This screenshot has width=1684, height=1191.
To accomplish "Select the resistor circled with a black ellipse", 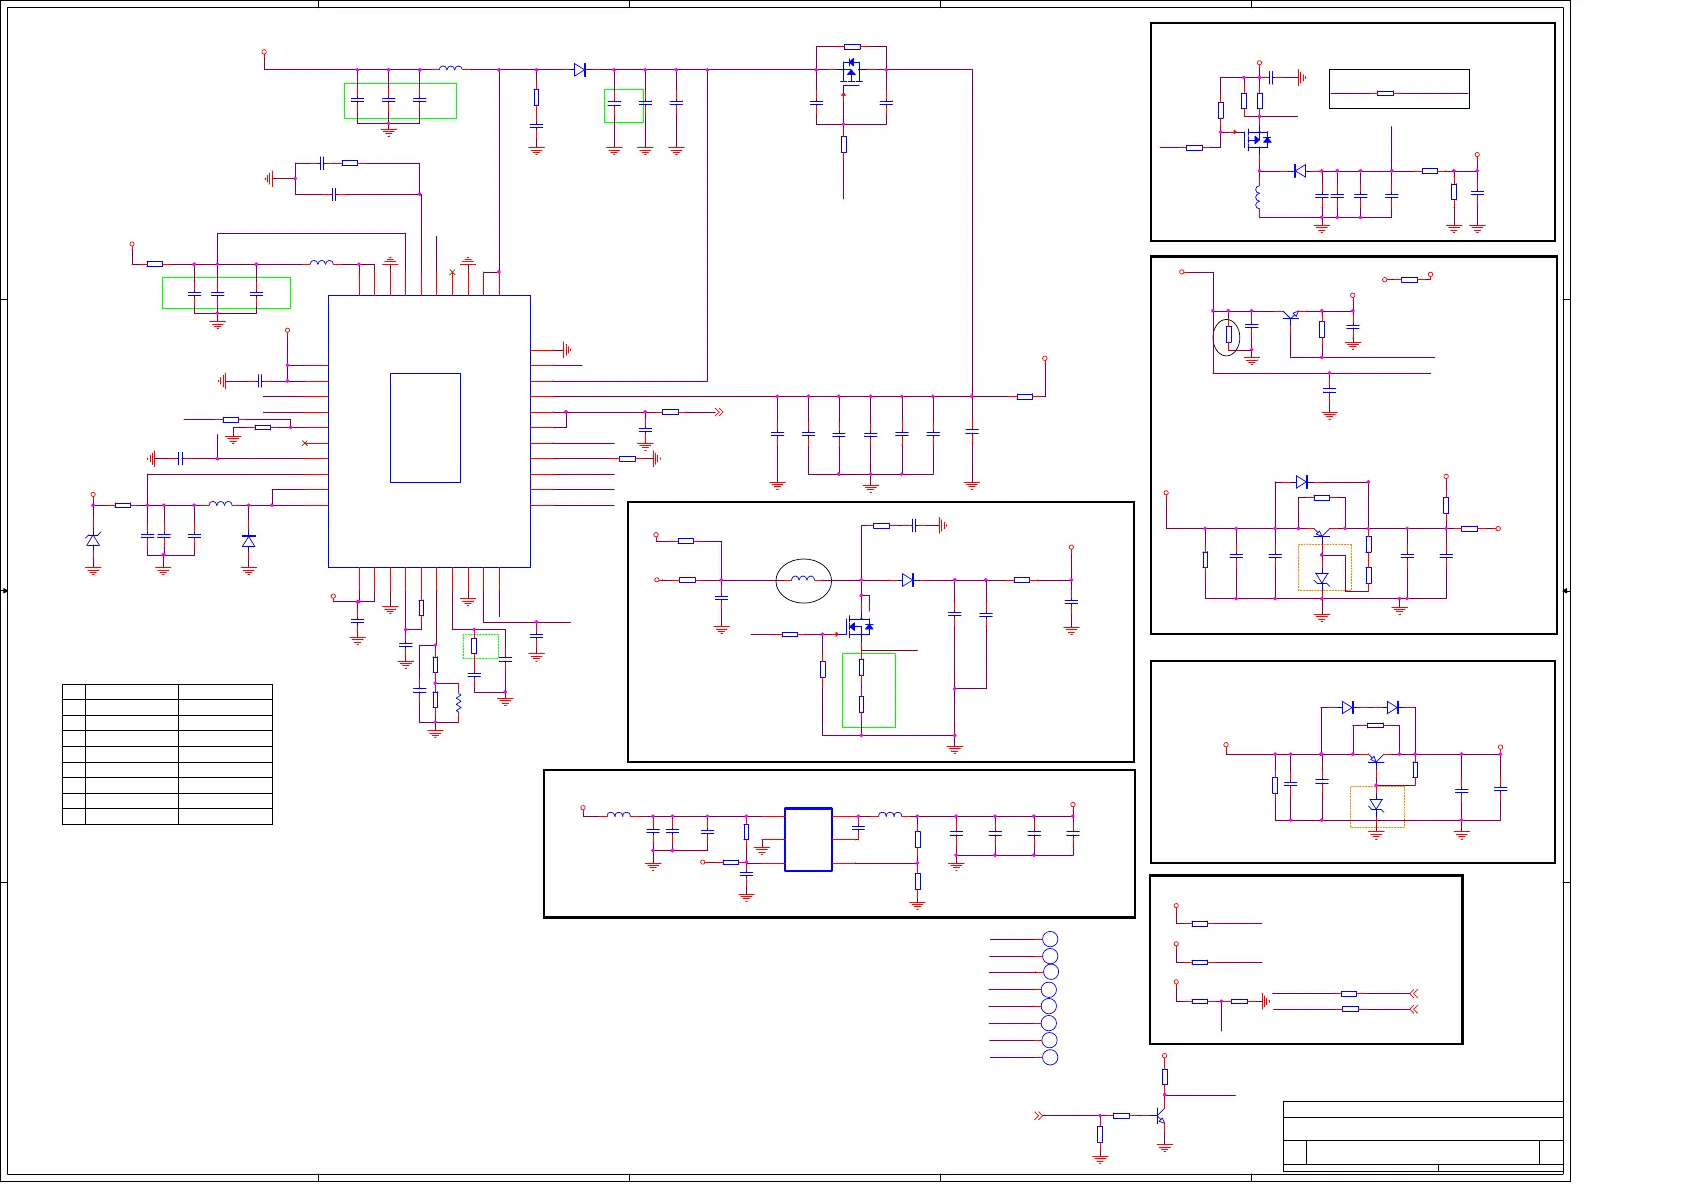I will pos(1229,335).
